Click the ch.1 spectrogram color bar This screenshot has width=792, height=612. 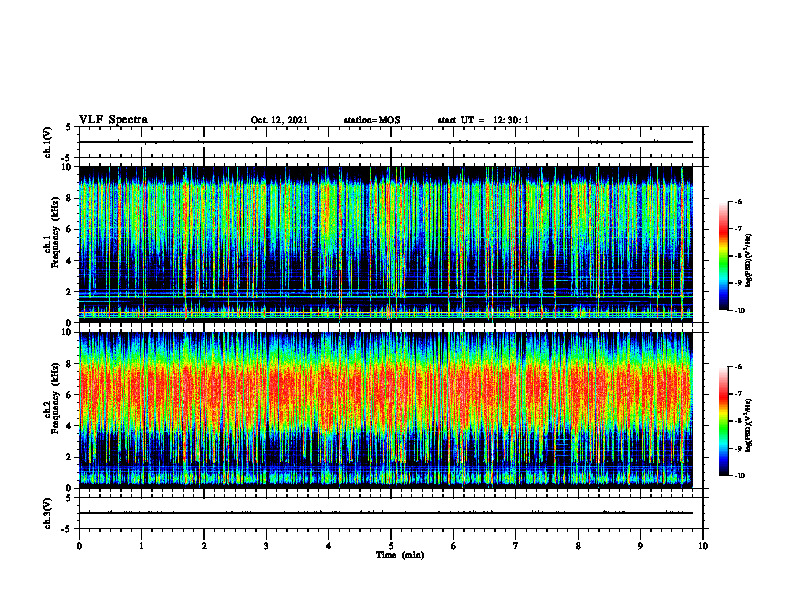click(724, 256)
